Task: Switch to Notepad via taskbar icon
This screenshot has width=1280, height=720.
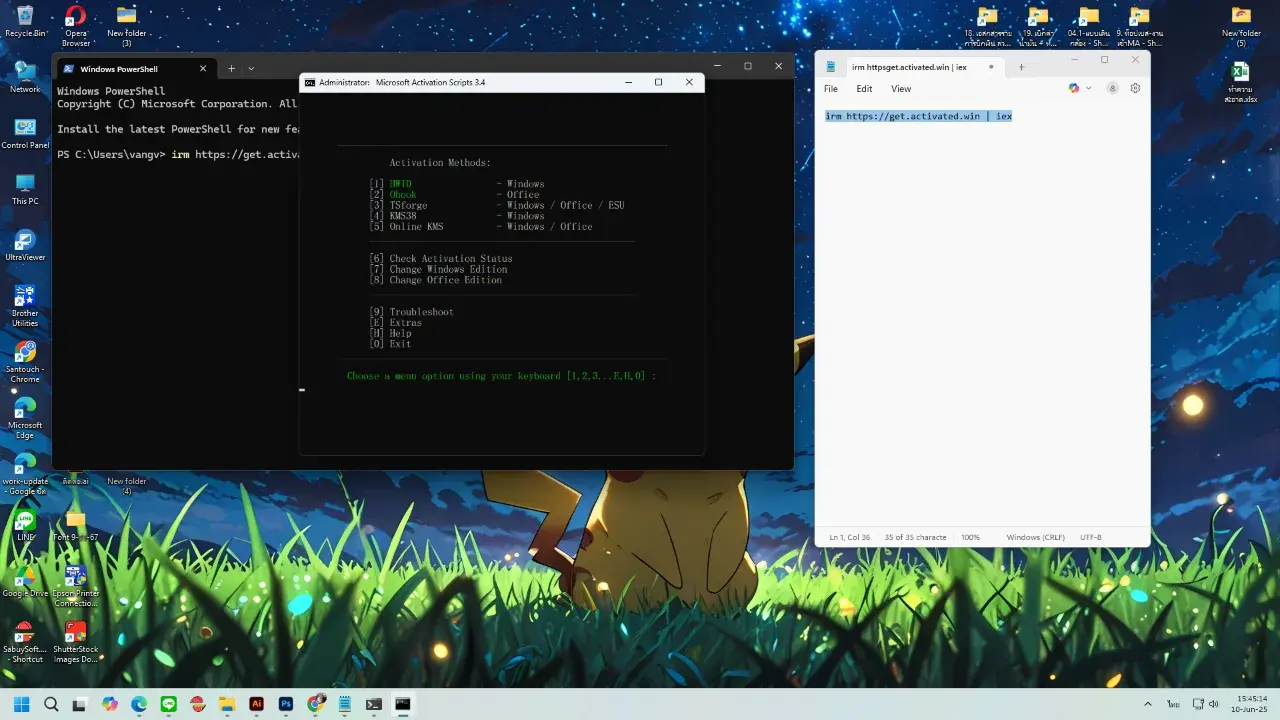Action: tap(344, 704)
